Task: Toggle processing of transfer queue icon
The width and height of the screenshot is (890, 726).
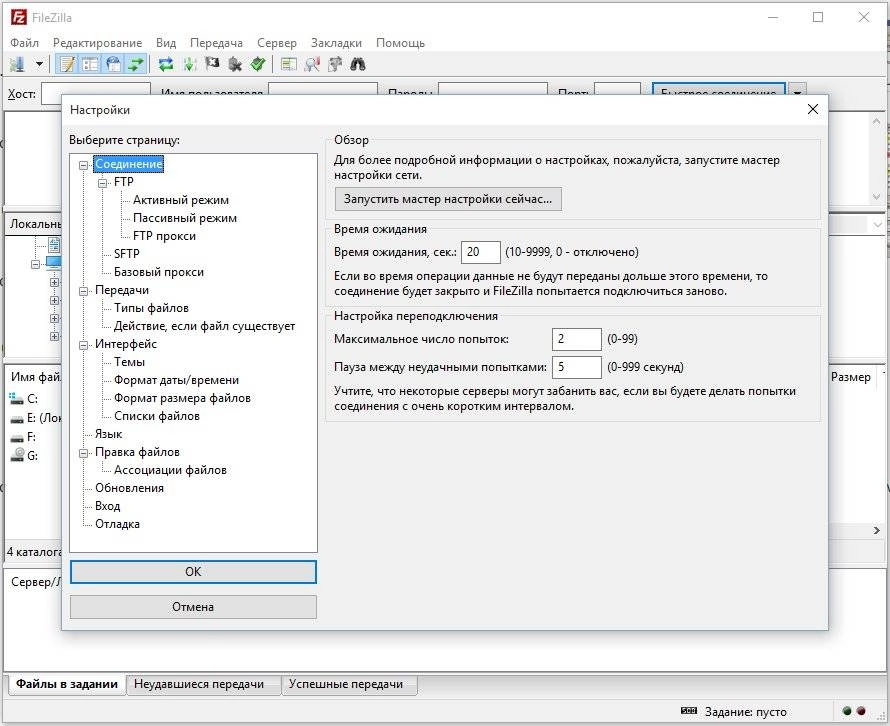Action: click(x=189, y=64)
